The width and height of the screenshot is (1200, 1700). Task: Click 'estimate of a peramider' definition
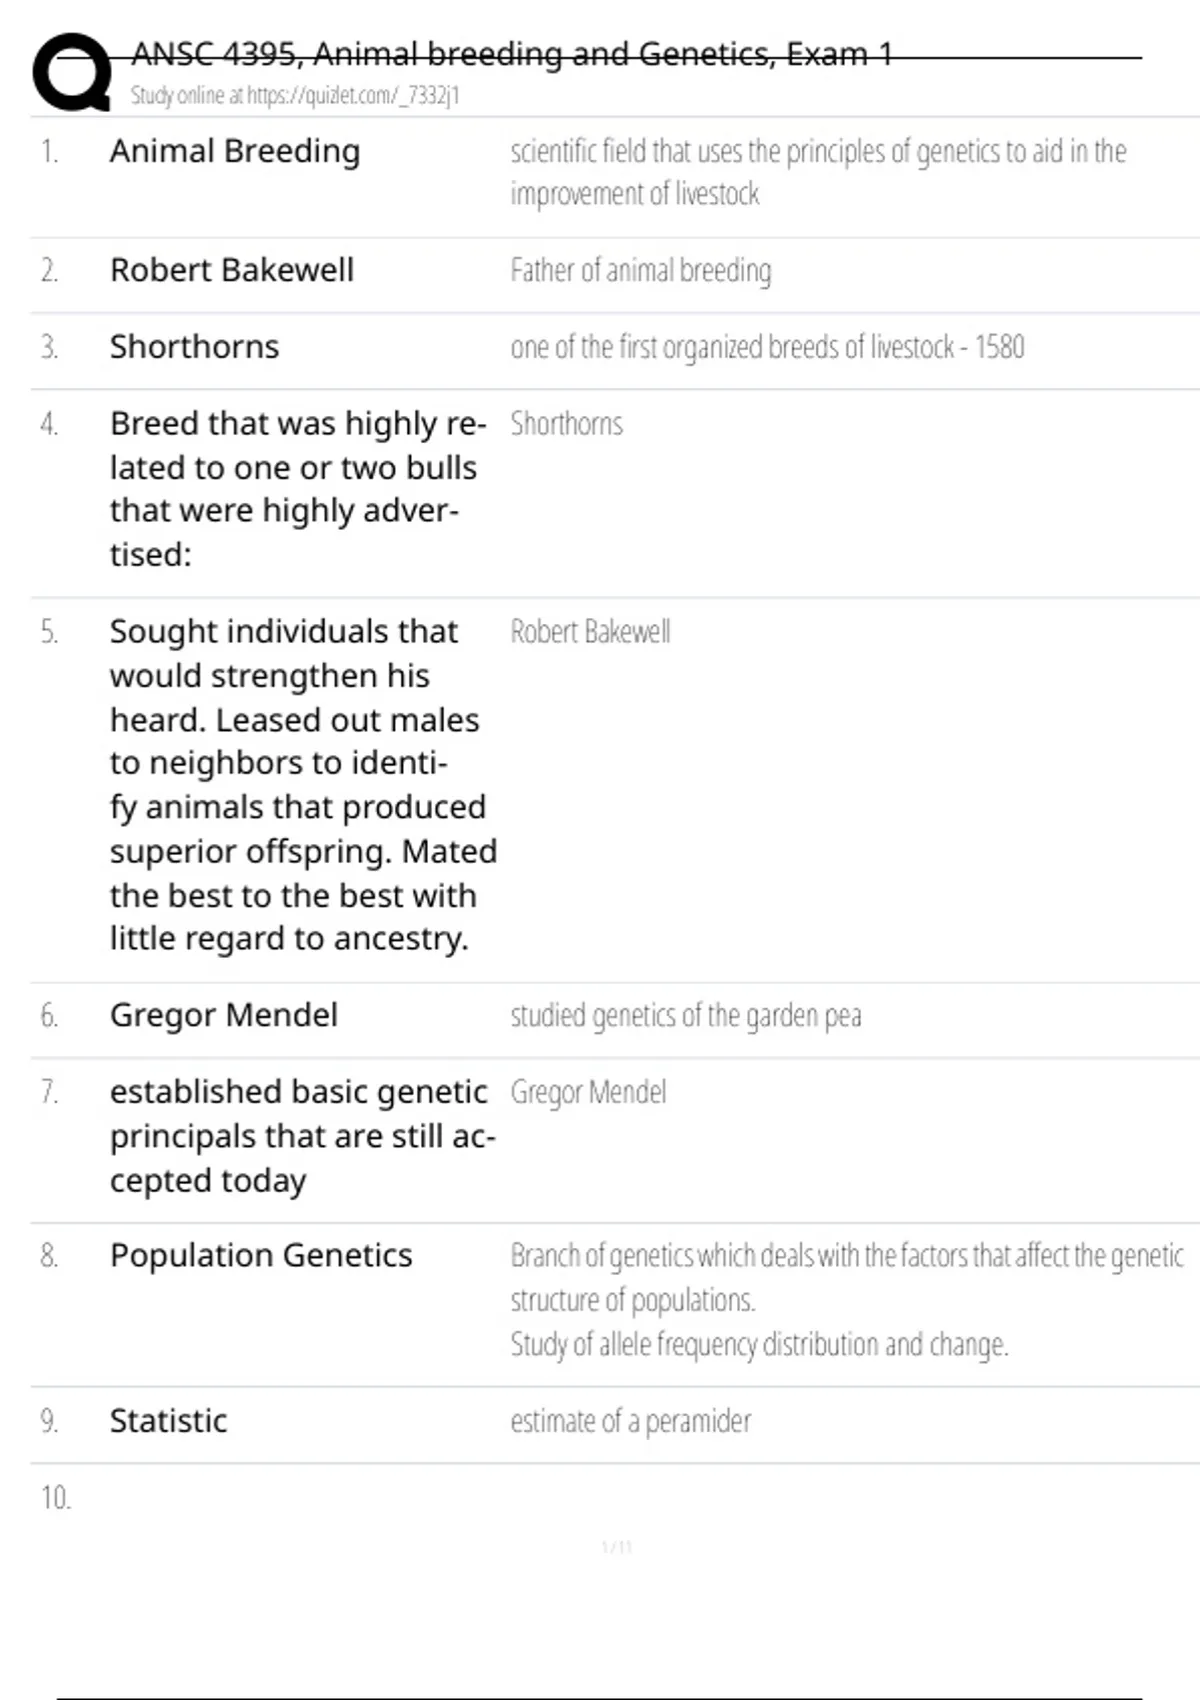630,1421
